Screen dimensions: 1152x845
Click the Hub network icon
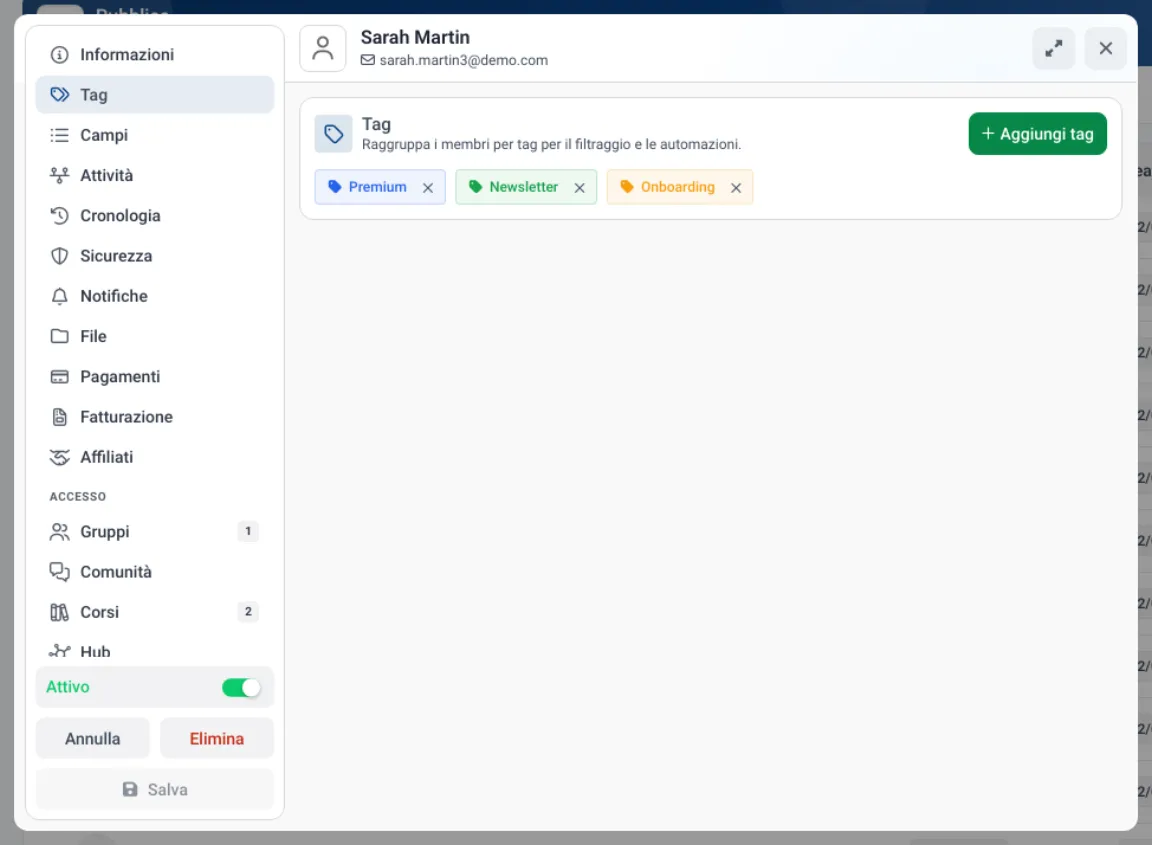coord(60,651)
